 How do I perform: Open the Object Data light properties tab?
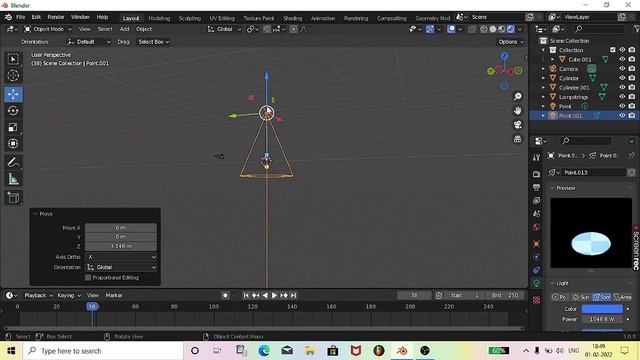[x=536, y=283]
